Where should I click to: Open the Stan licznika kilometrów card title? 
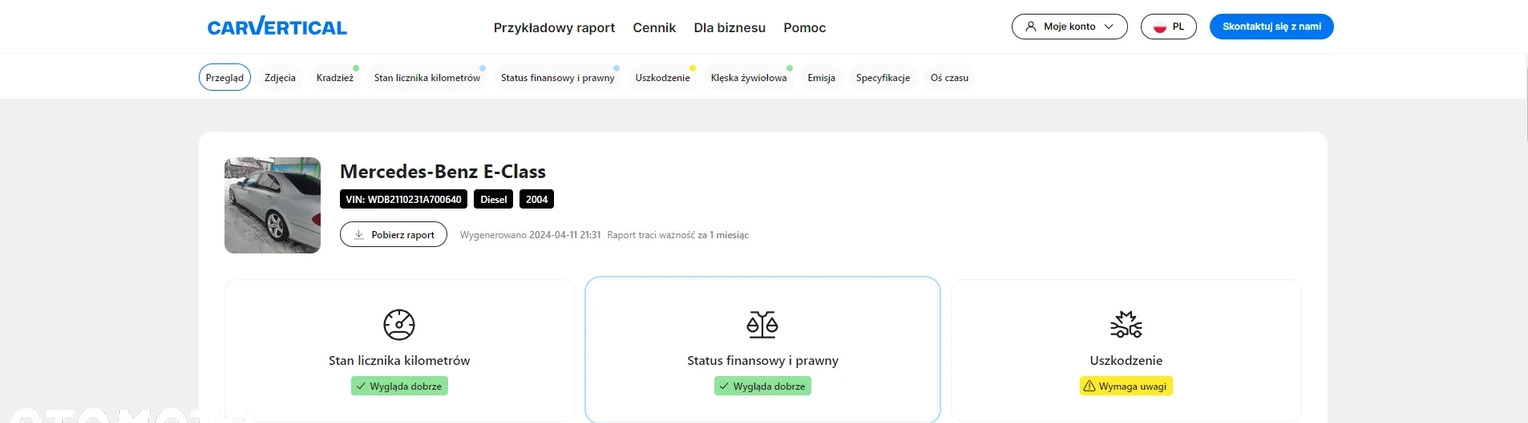coord(399,360)
